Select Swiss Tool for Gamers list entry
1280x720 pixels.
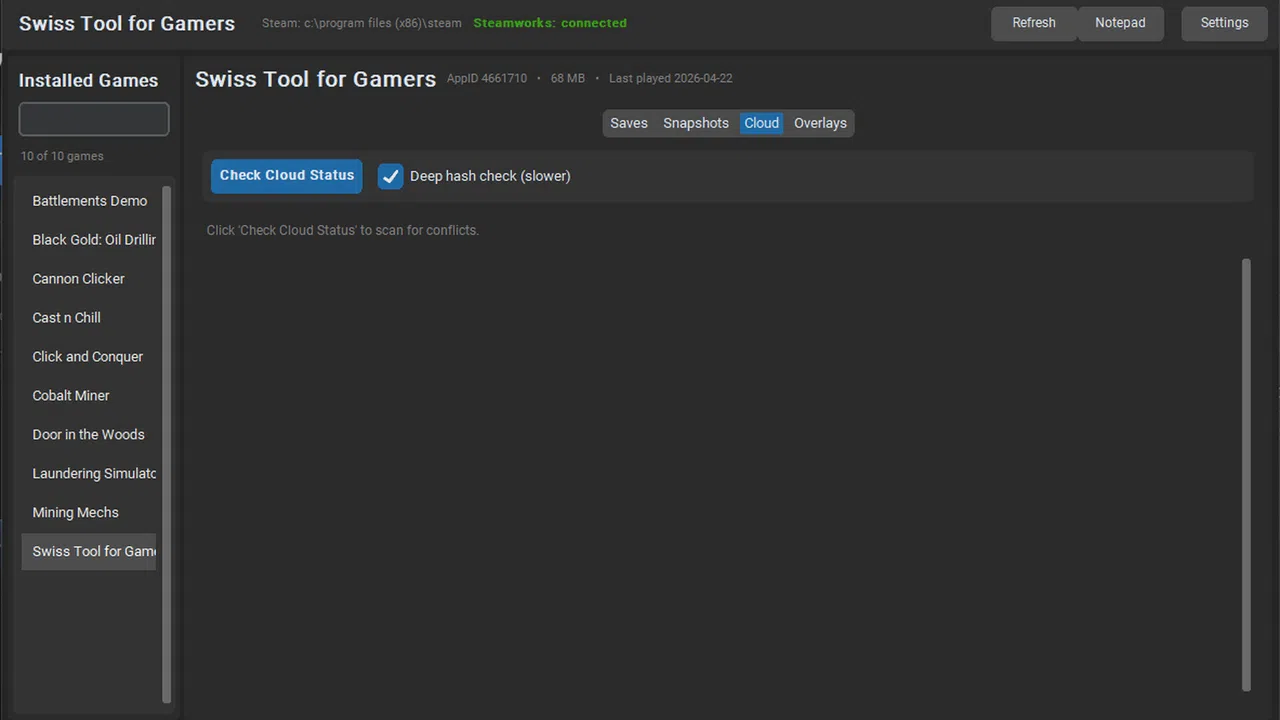tap(89, 552)
